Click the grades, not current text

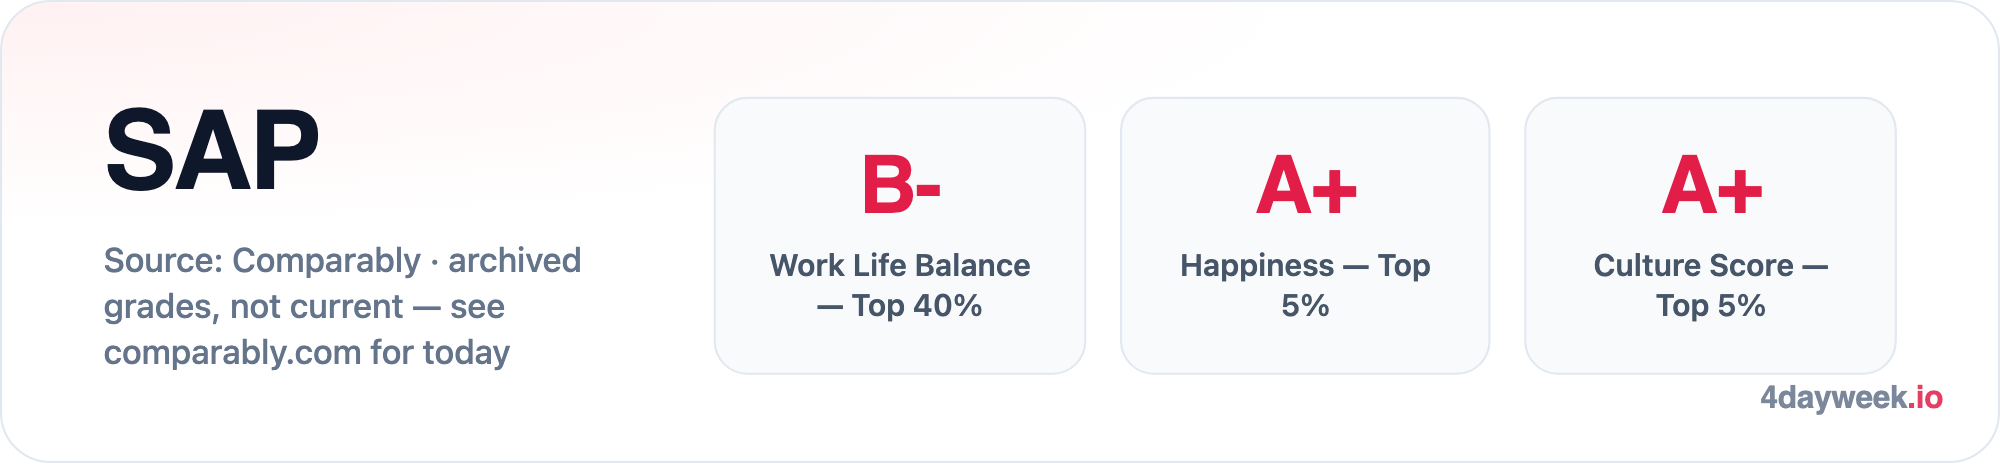pos(254,307)
